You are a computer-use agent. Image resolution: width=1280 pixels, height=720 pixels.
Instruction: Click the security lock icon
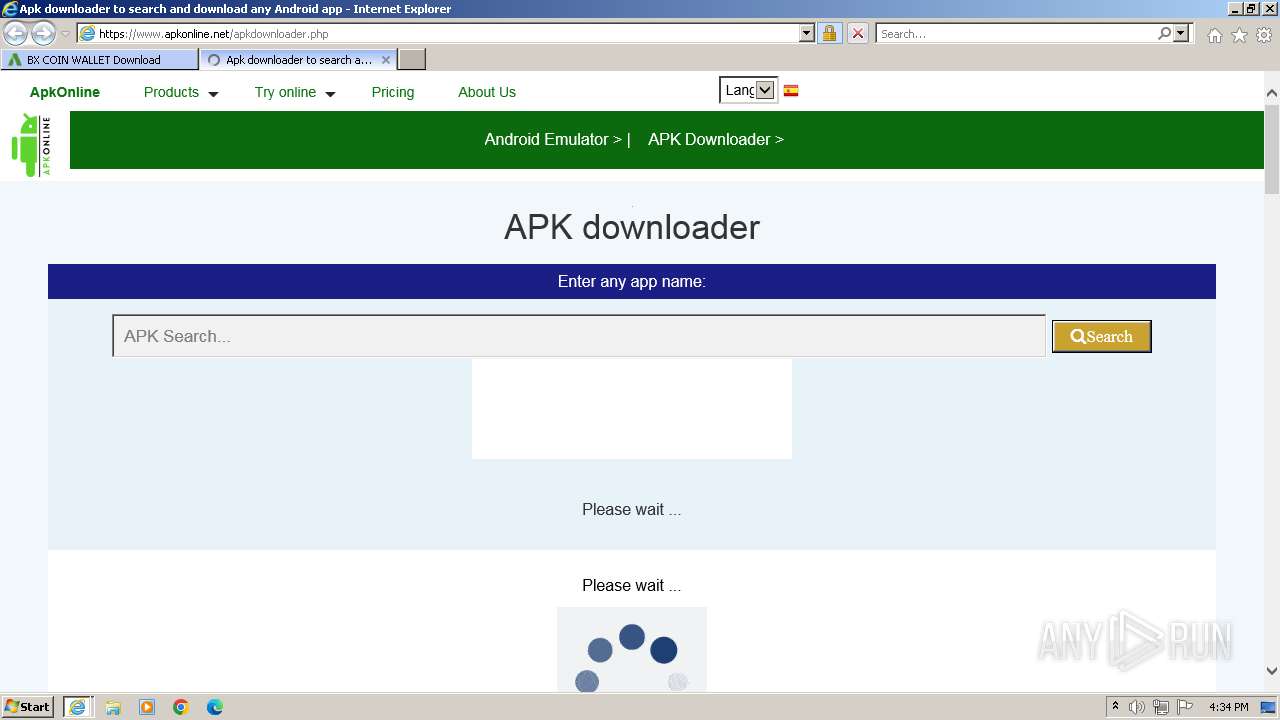(829, 33)
